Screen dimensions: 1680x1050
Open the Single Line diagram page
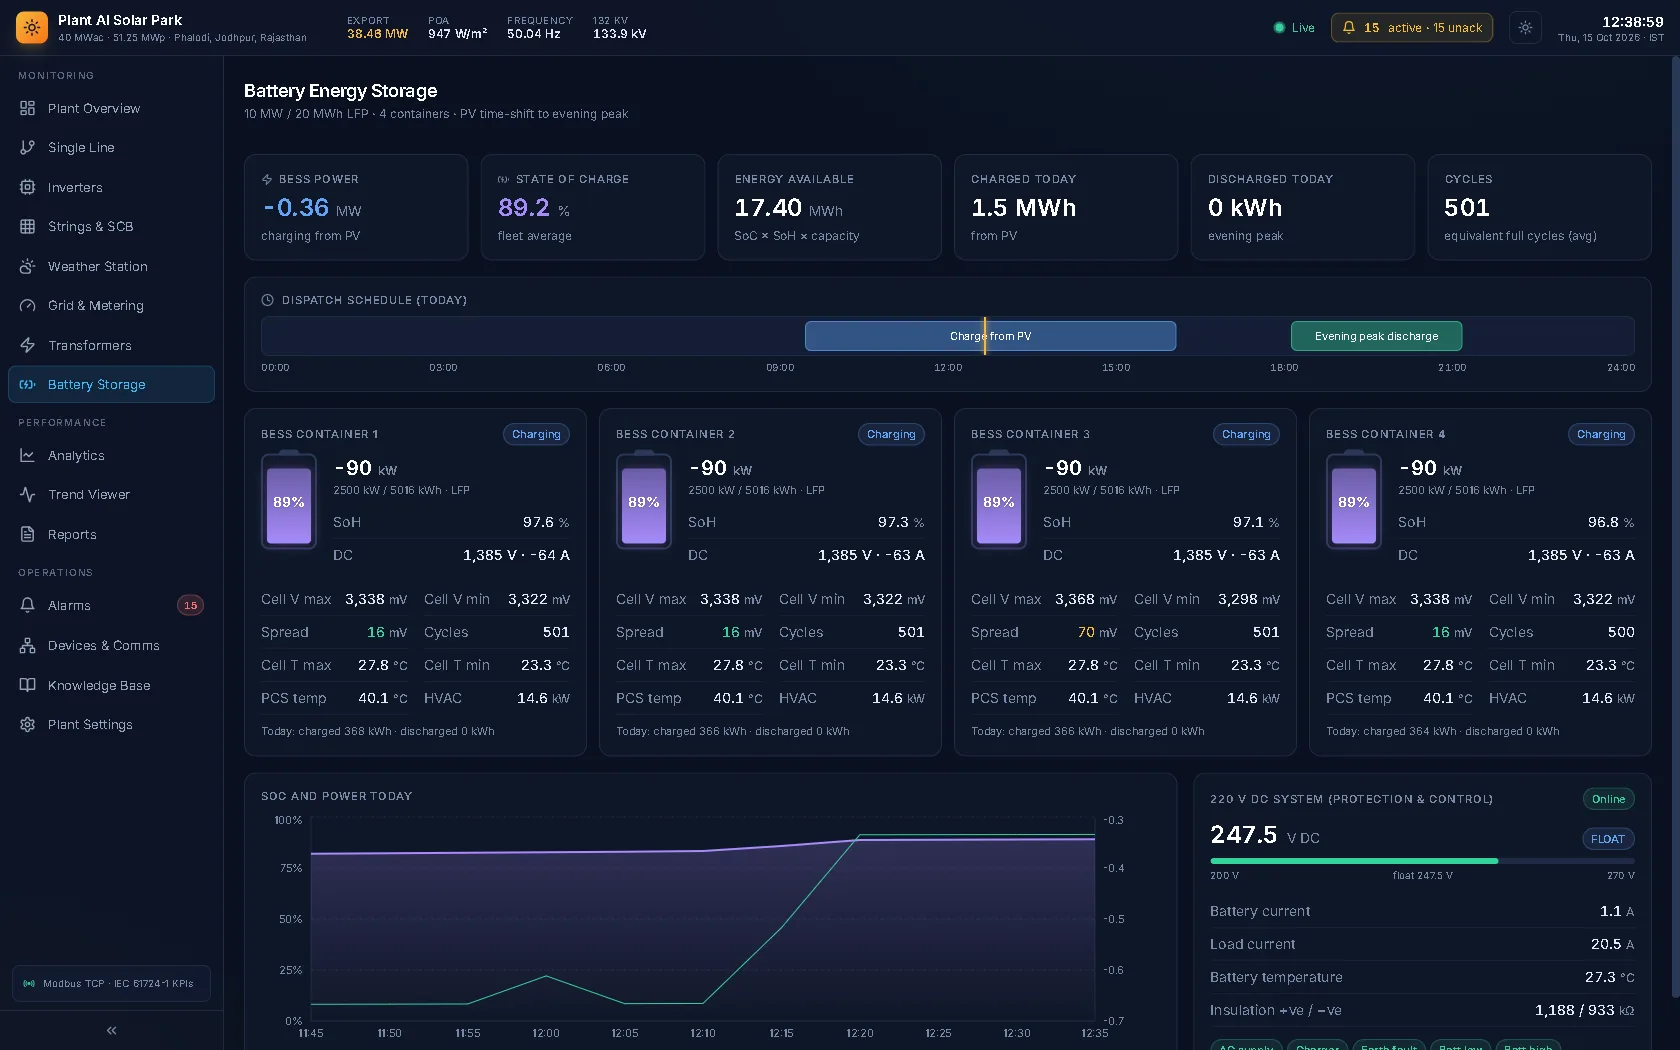[111, 147]
